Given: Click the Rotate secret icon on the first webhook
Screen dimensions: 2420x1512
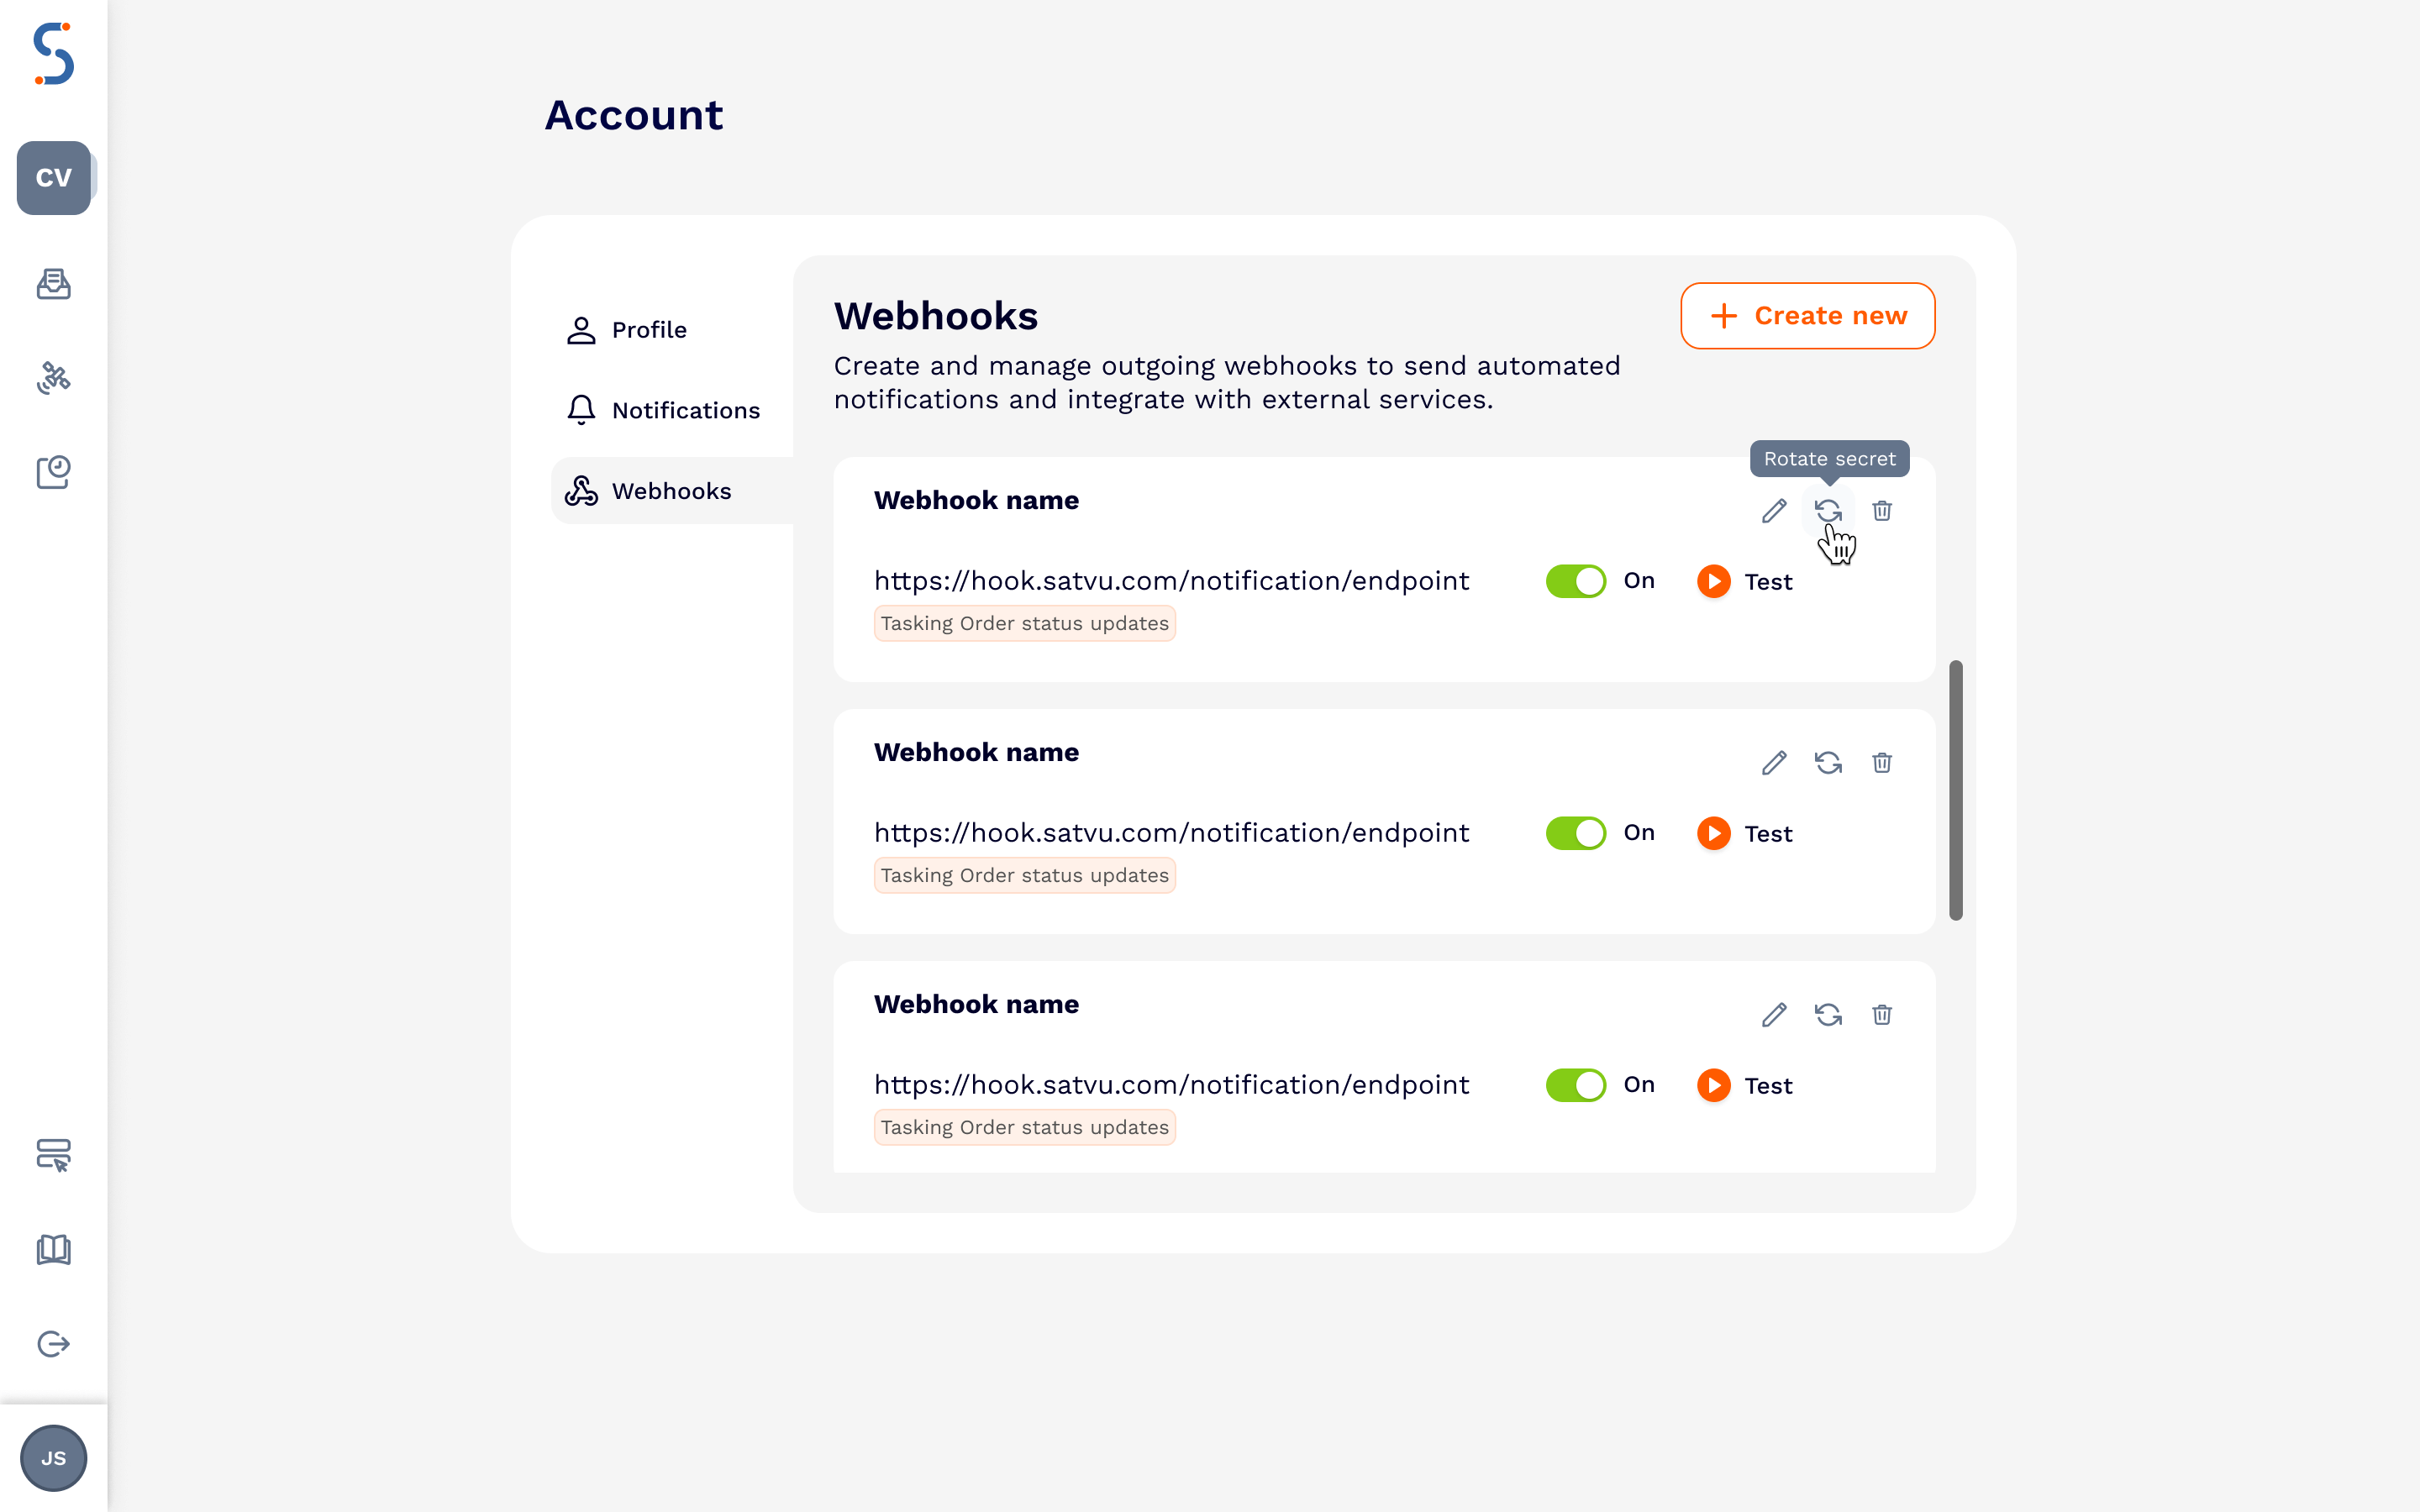Looking at the screenshot, I should pos(1829,511).
